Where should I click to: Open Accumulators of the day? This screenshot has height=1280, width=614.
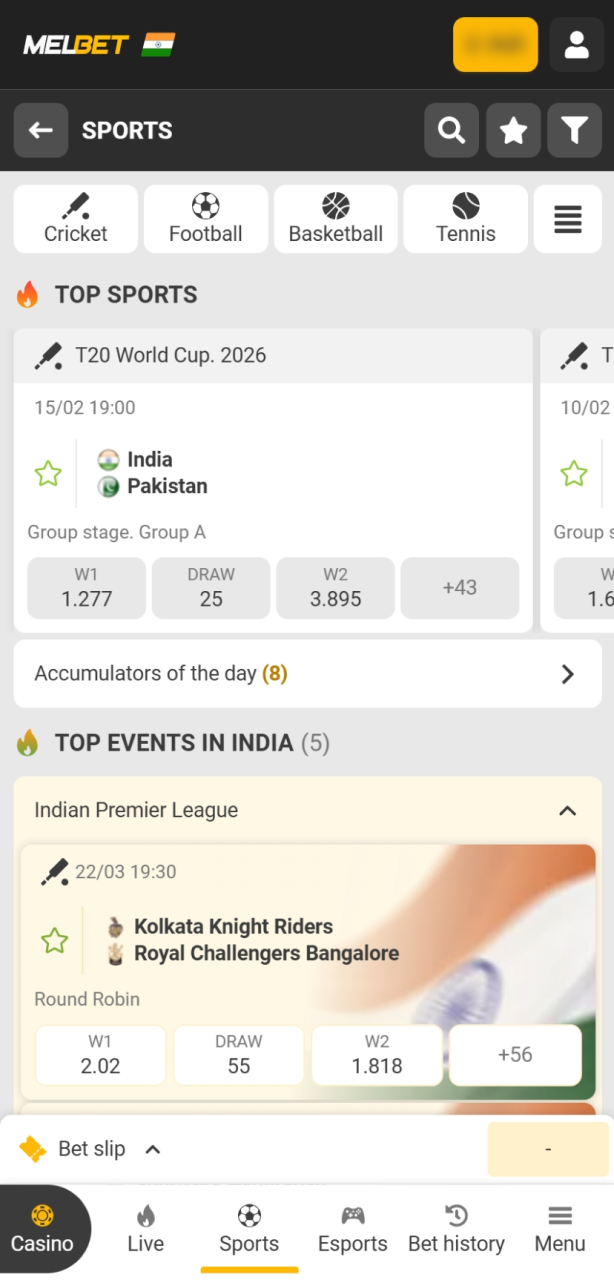[x=307, y=674]
